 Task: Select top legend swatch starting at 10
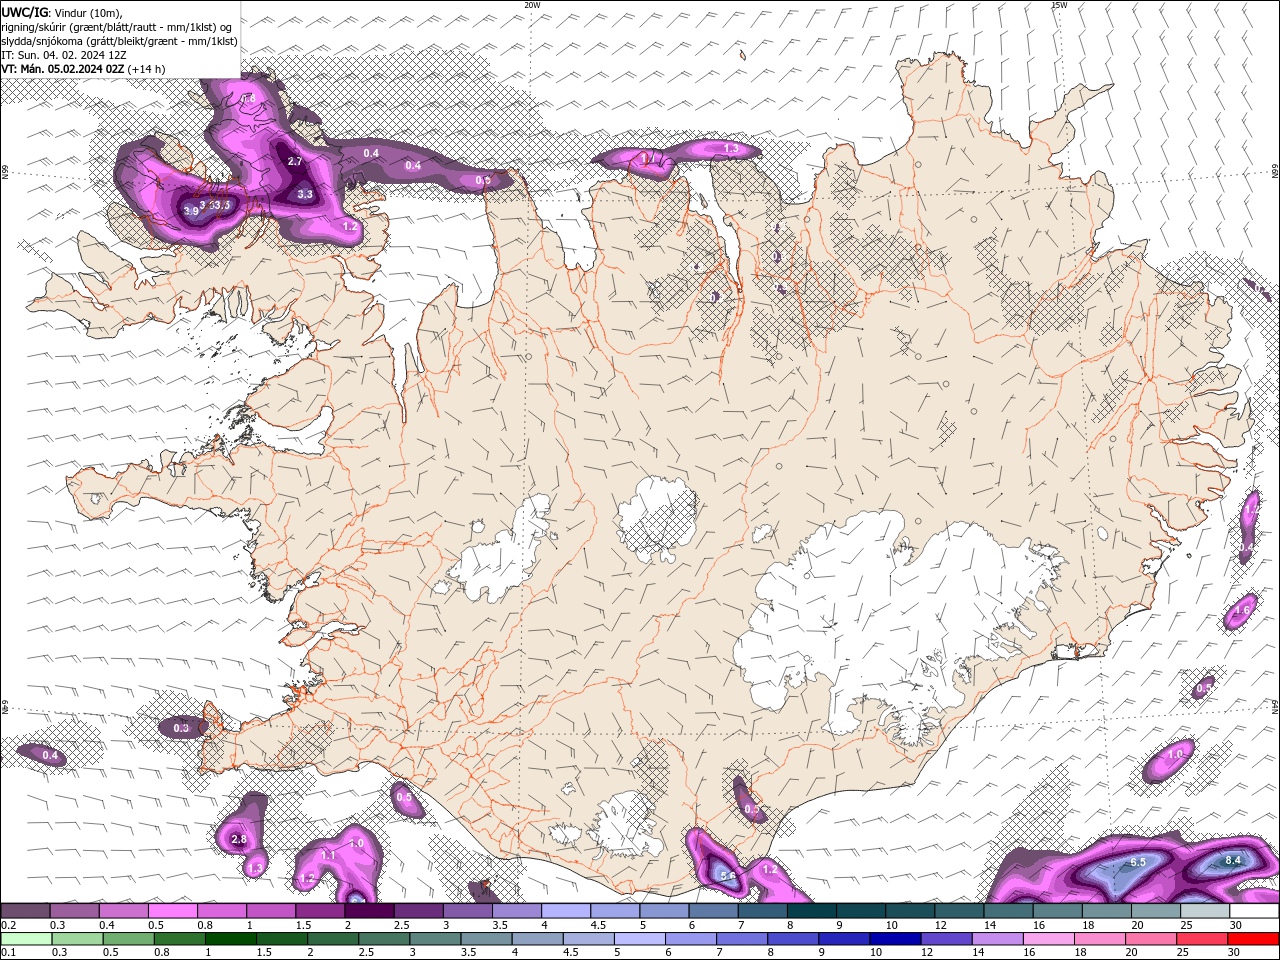click(x=911, y=910)
